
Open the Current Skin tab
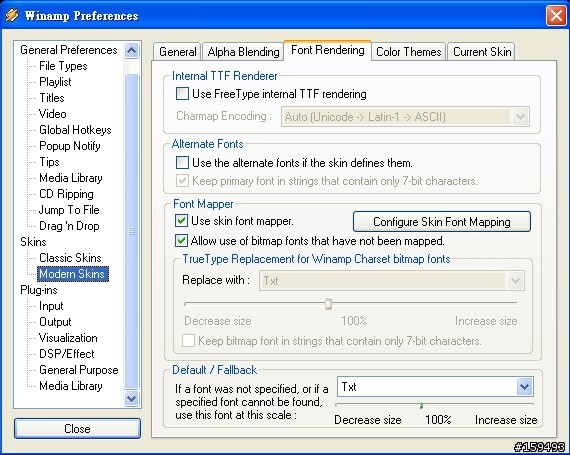(x=482, y=52)
